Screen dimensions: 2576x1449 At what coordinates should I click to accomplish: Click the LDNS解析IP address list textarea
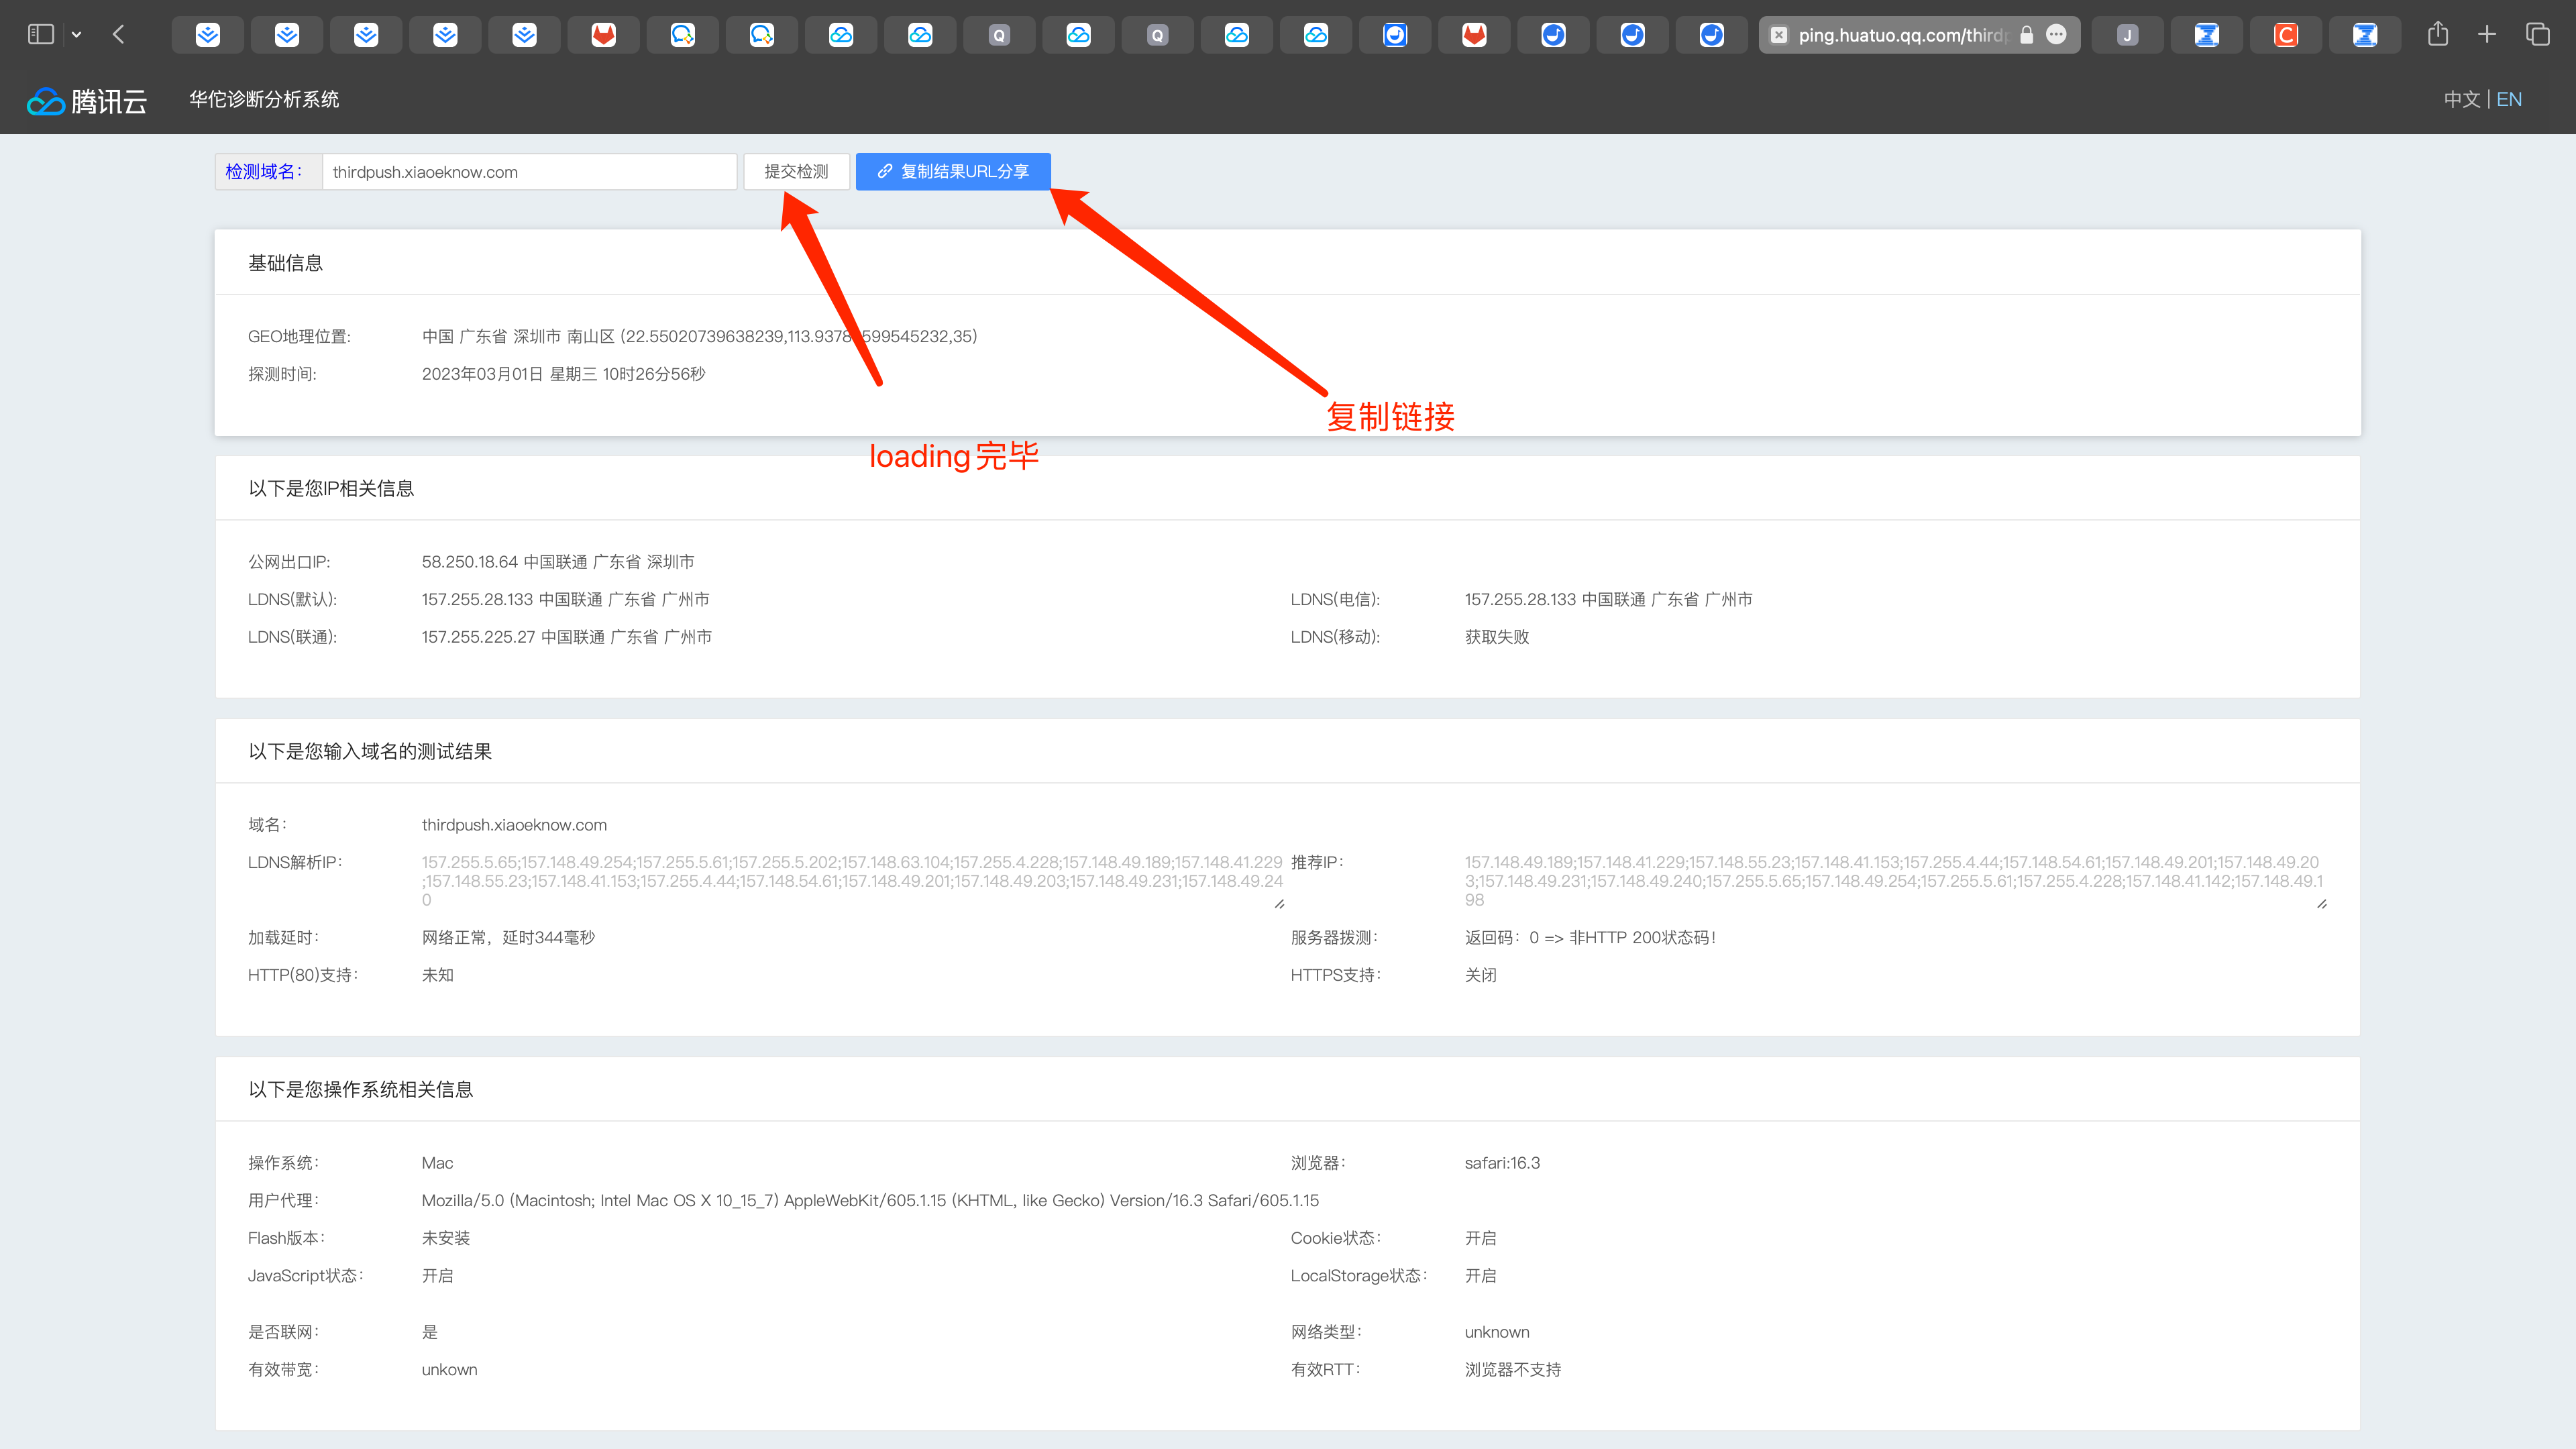coord(853,881)
